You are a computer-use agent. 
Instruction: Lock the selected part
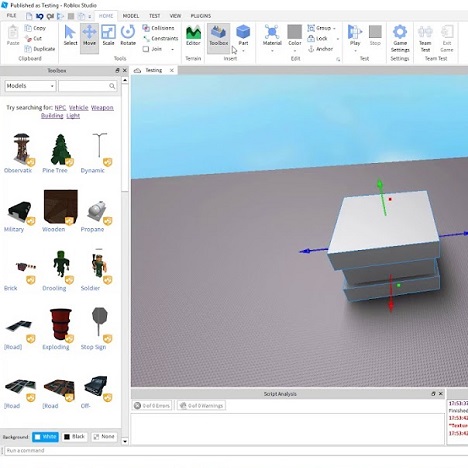coord(317,39)
